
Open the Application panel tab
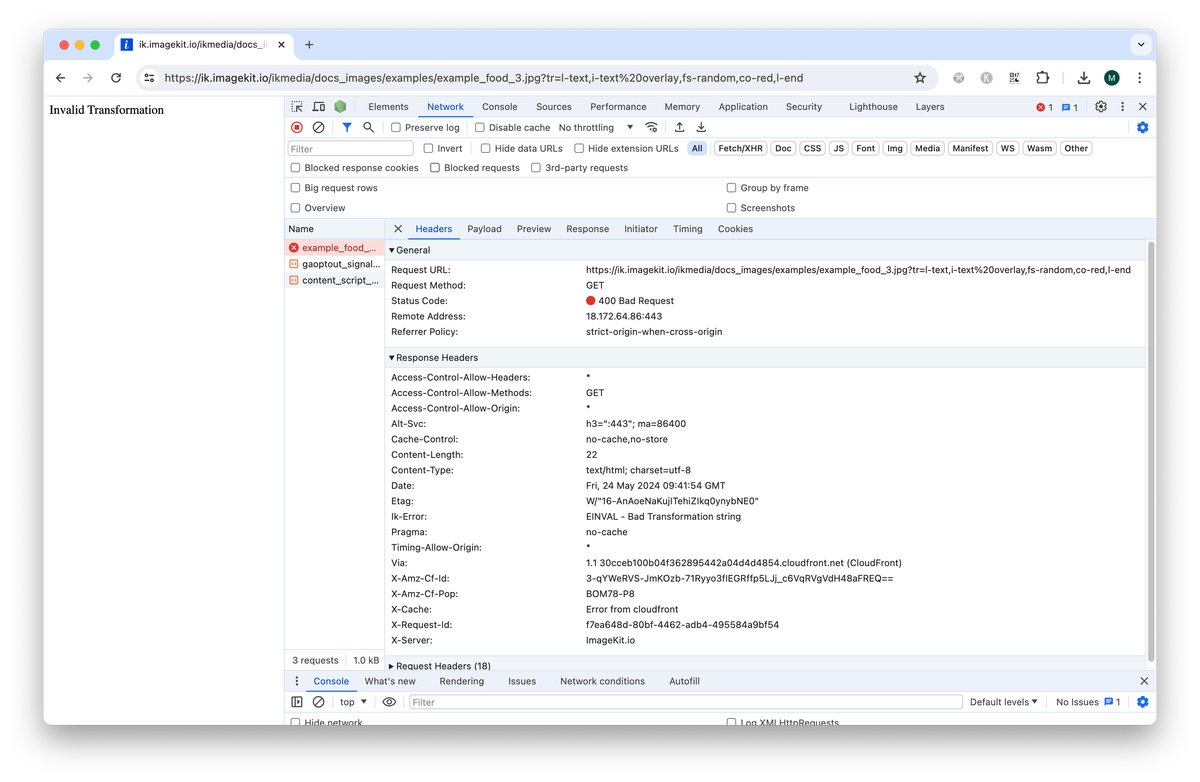tap(743, 107)
